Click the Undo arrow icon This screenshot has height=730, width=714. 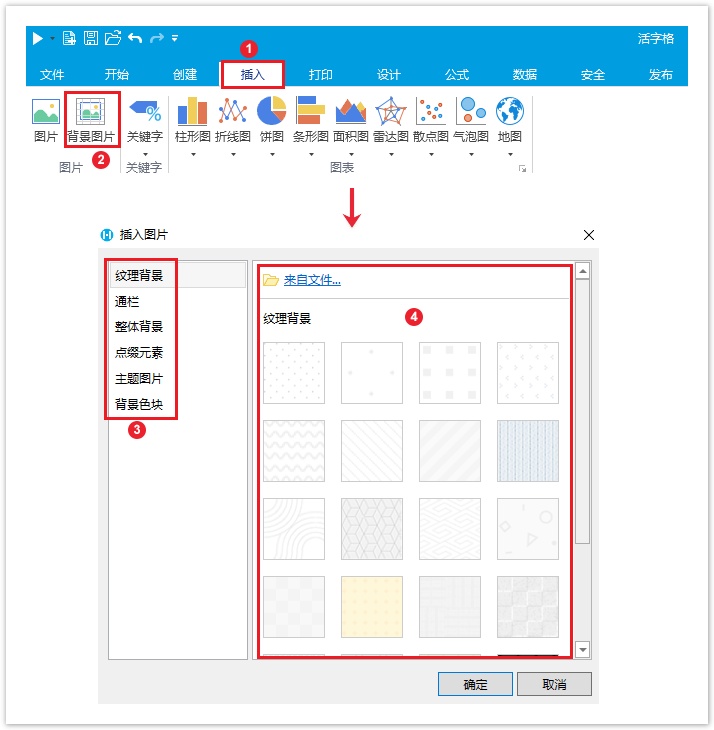[x=134, y=38]
